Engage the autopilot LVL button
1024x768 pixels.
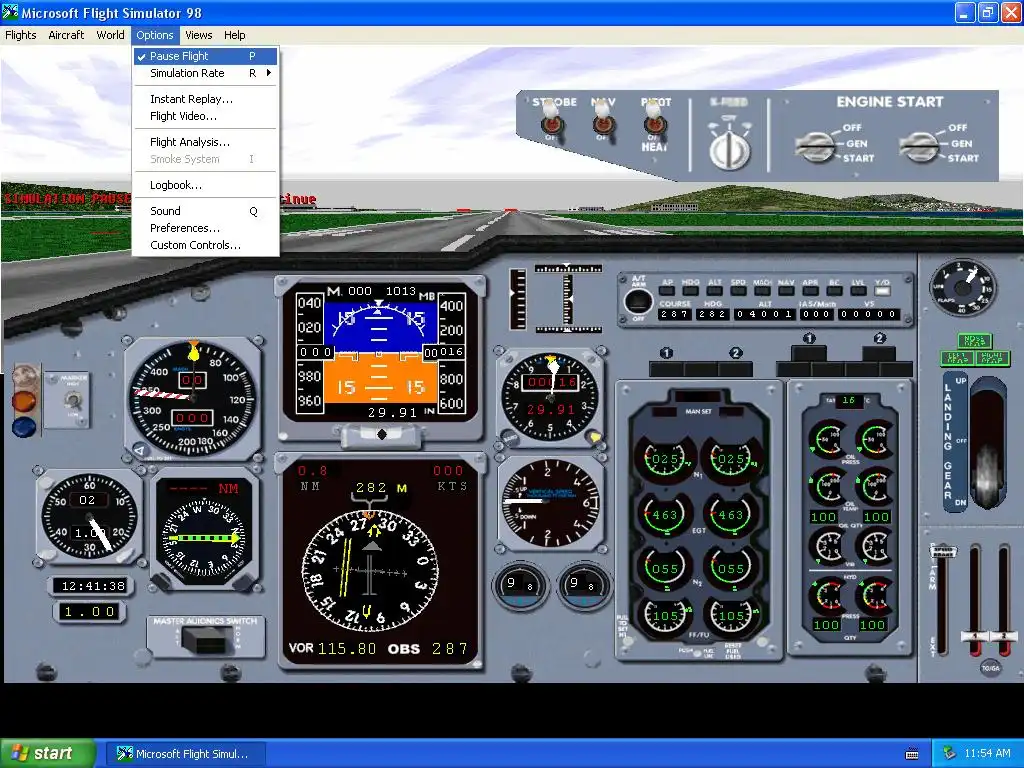858,291
